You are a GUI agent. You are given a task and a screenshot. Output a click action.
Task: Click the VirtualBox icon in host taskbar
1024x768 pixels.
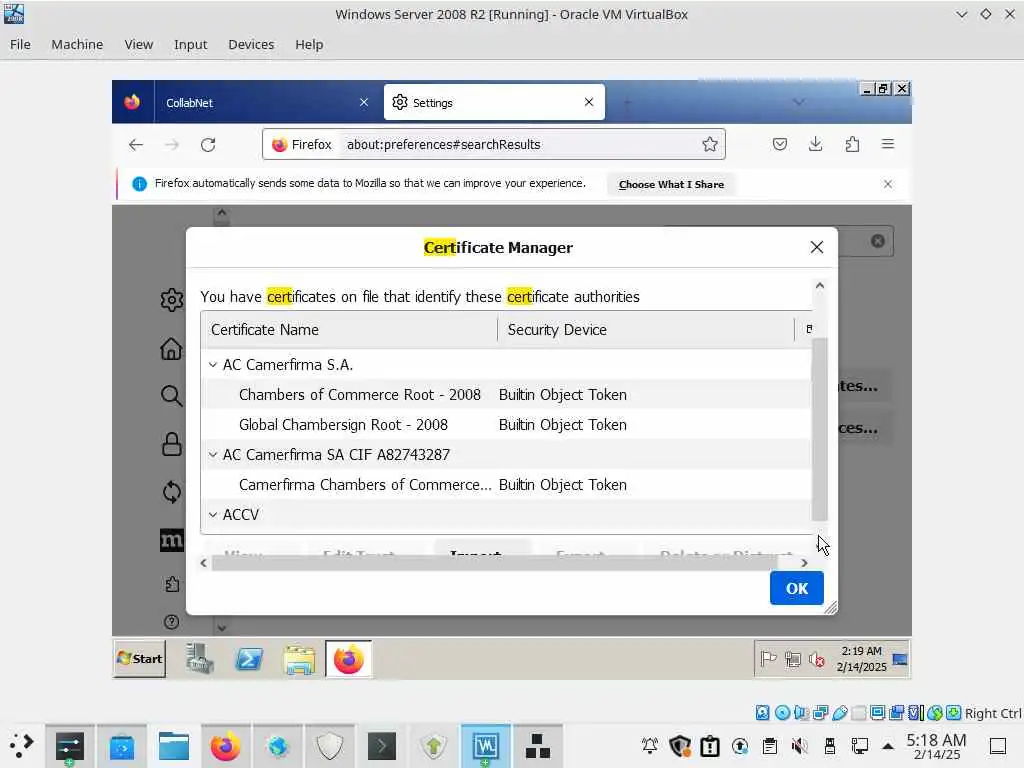485,746
